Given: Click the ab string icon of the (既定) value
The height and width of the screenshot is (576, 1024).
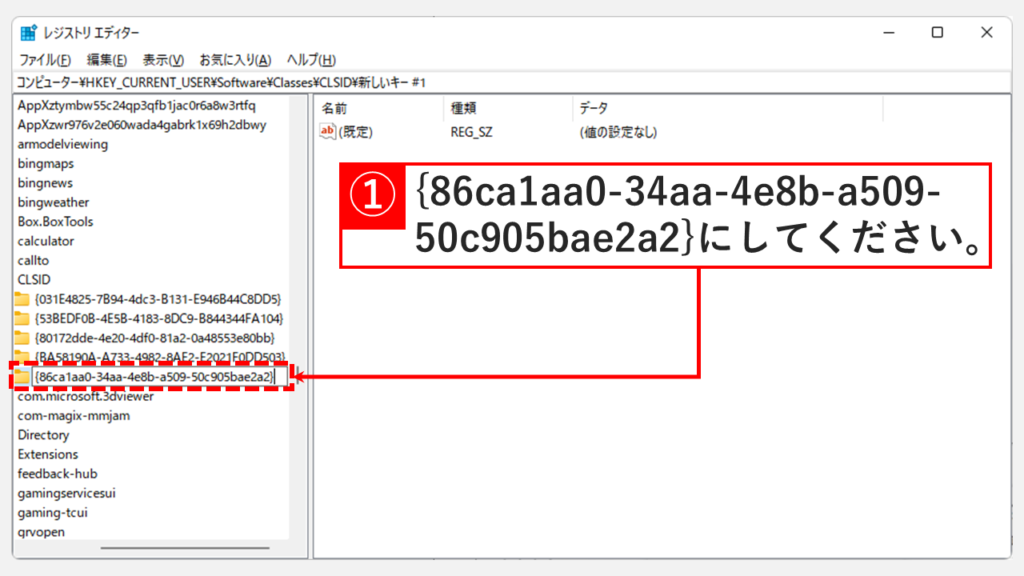Looking at the screenshot, I should coord(327,131).
